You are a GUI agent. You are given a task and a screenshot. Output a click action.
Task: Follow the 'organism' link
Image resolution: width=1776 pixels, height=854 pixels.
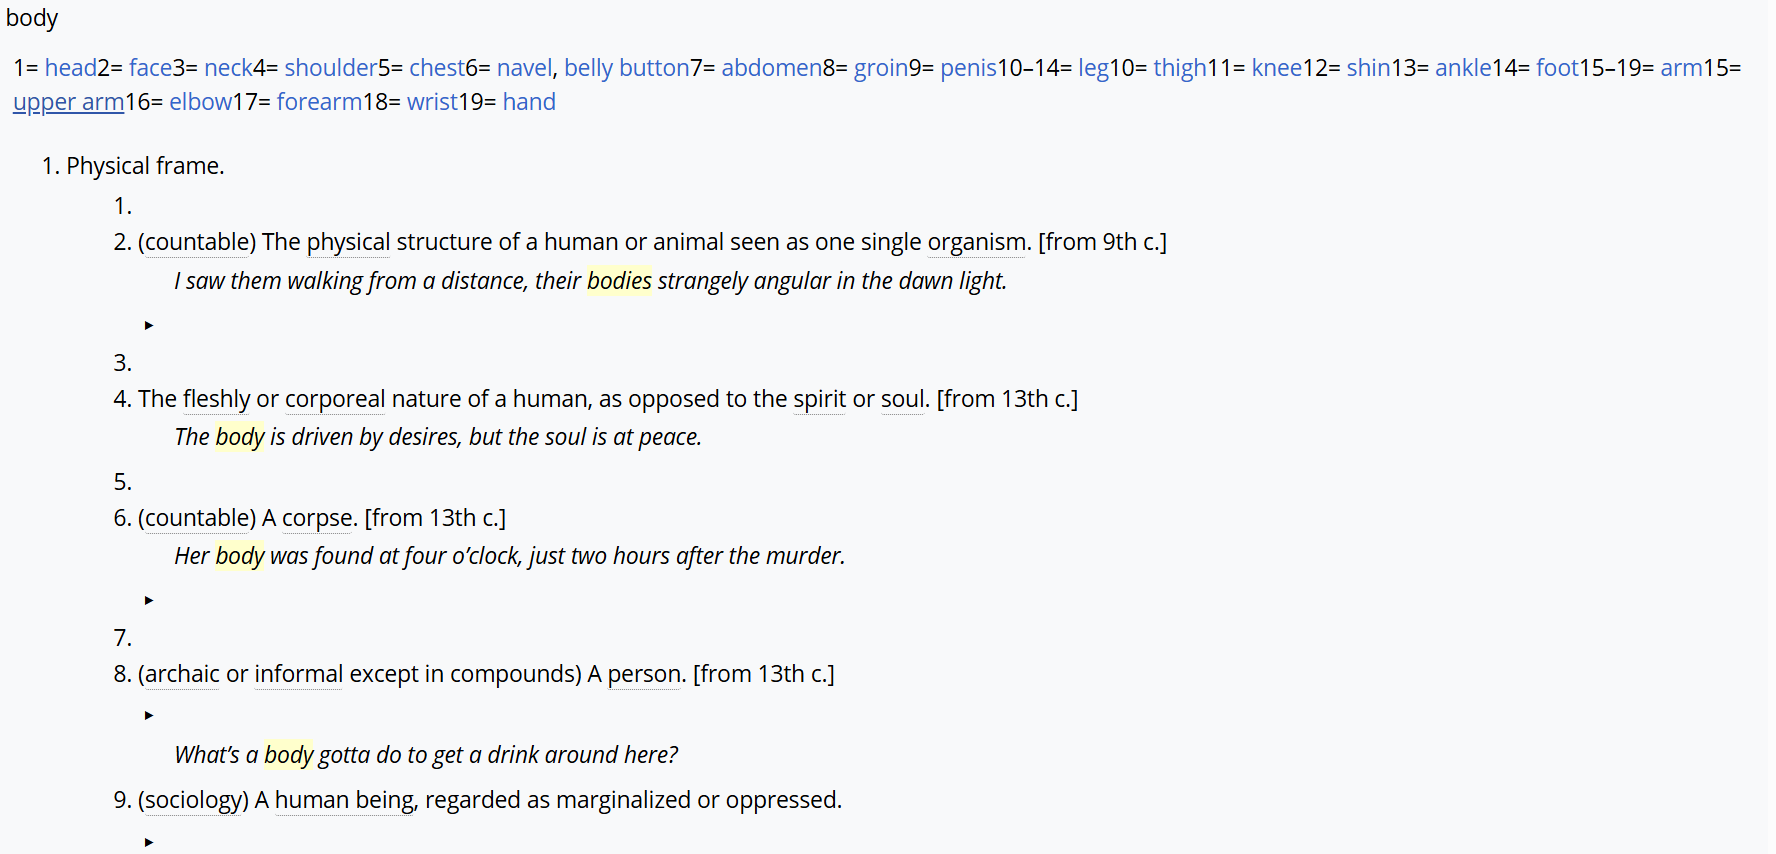point(976,242)
